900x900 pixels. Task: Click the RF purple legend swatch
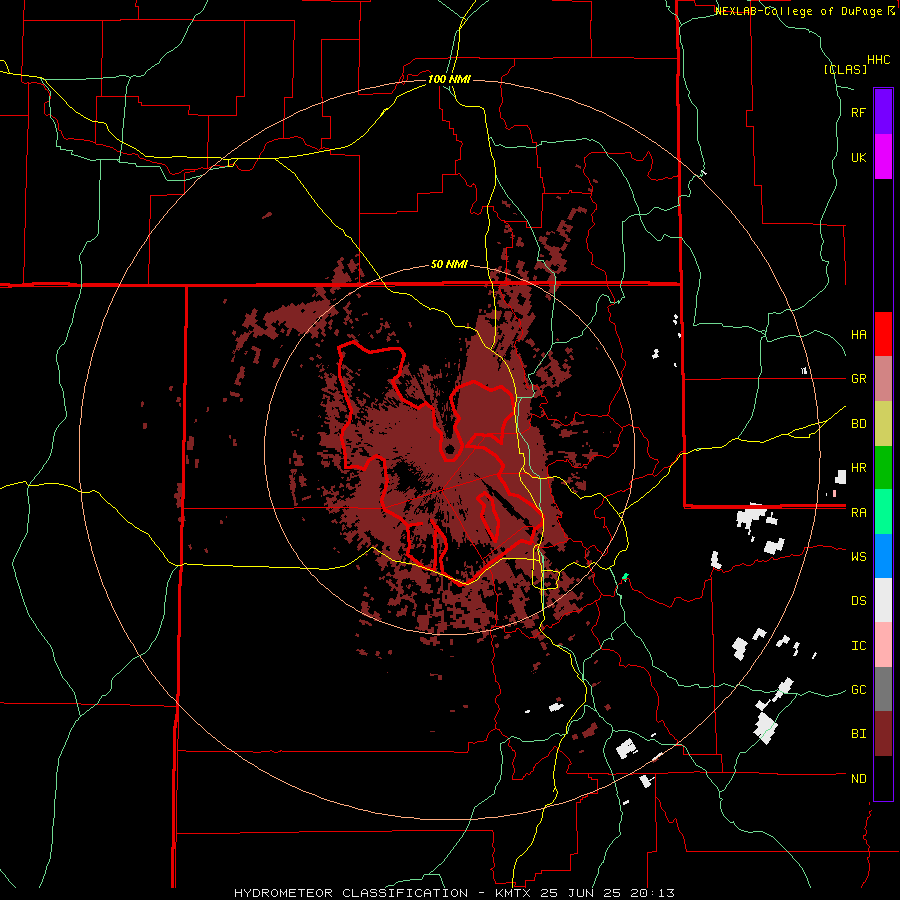pos(883,112)
